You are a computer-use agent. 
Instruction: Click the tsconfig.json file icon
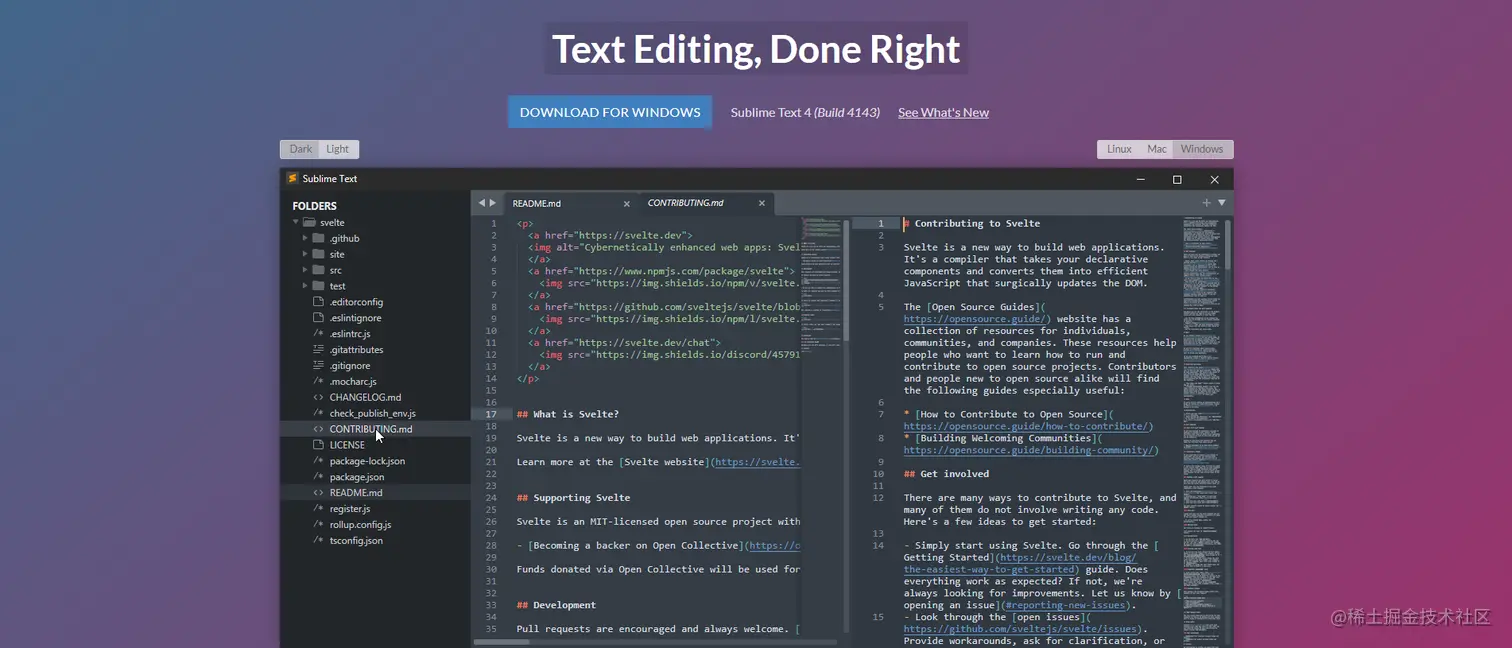318,541
